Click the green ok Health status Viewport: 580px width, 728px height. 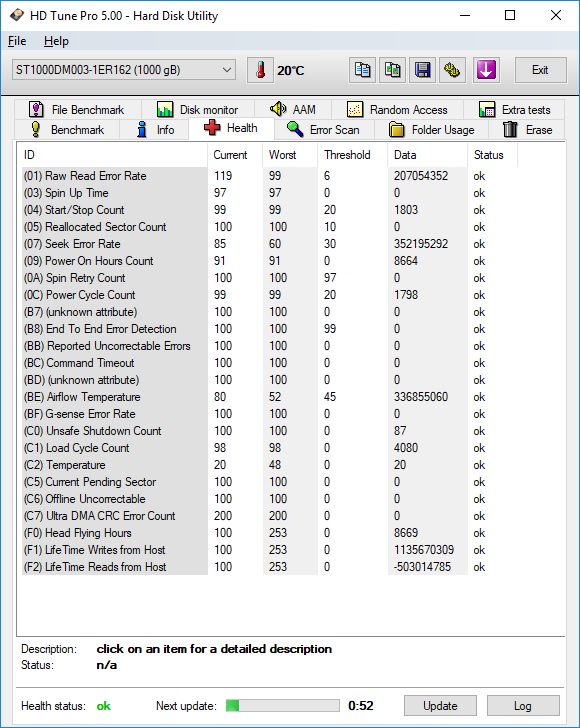pyautogui.click(x=104, y=706)
